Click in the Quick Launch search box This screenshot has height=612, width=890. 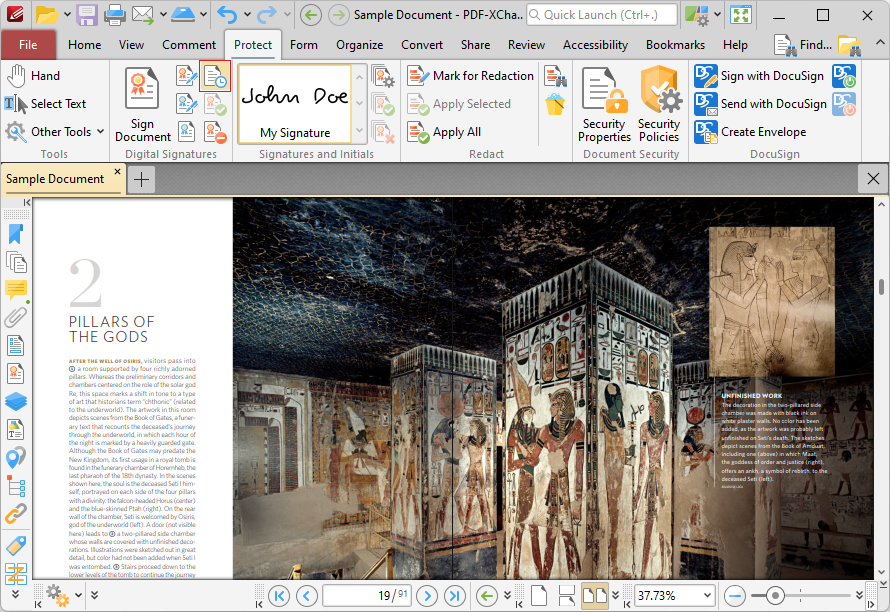click(602, 15)
